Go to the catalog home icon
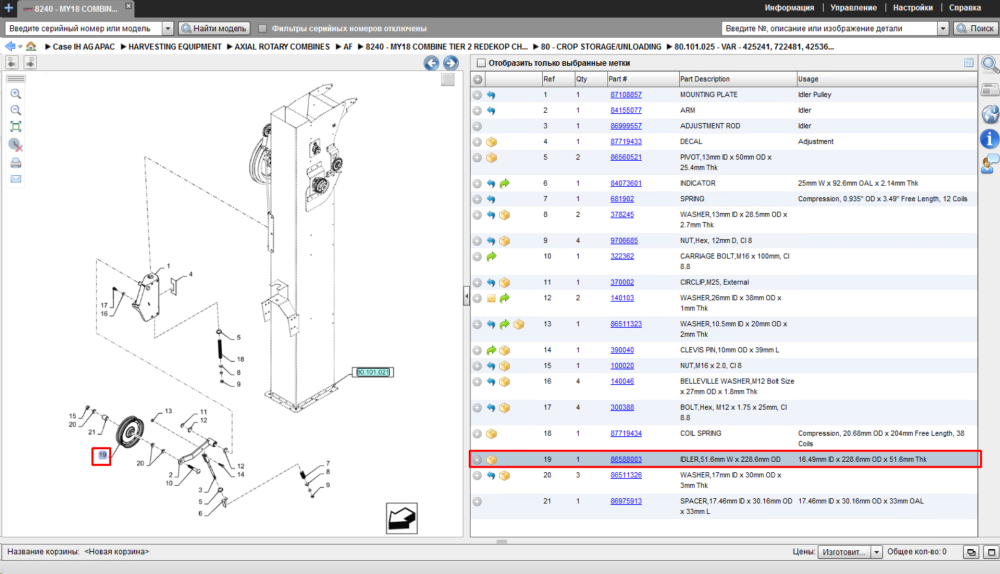This screenshot has height=574, width=1000. coord(31,47)
